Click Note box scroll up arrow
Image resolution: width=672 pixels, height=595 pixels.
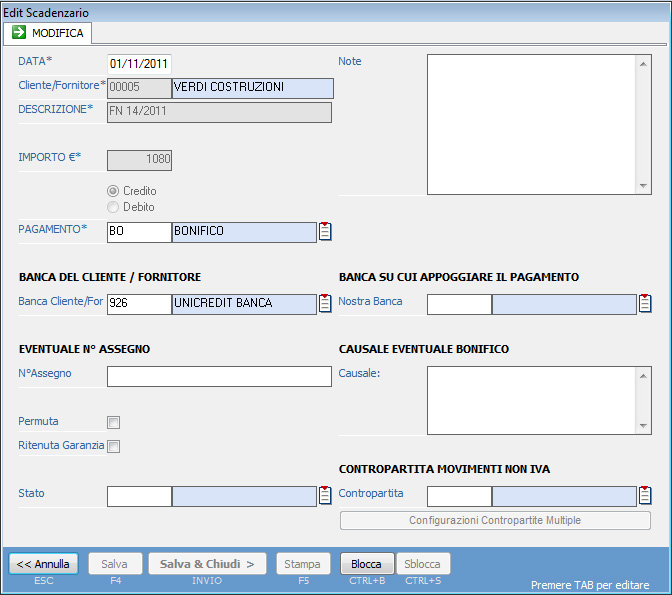click(643, 62)
